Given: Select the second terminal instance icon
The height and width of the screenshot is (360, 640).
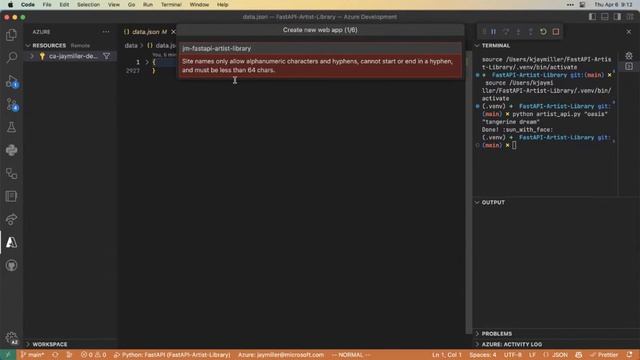Looking at the screenshot, I should click(x=629, y=66).
